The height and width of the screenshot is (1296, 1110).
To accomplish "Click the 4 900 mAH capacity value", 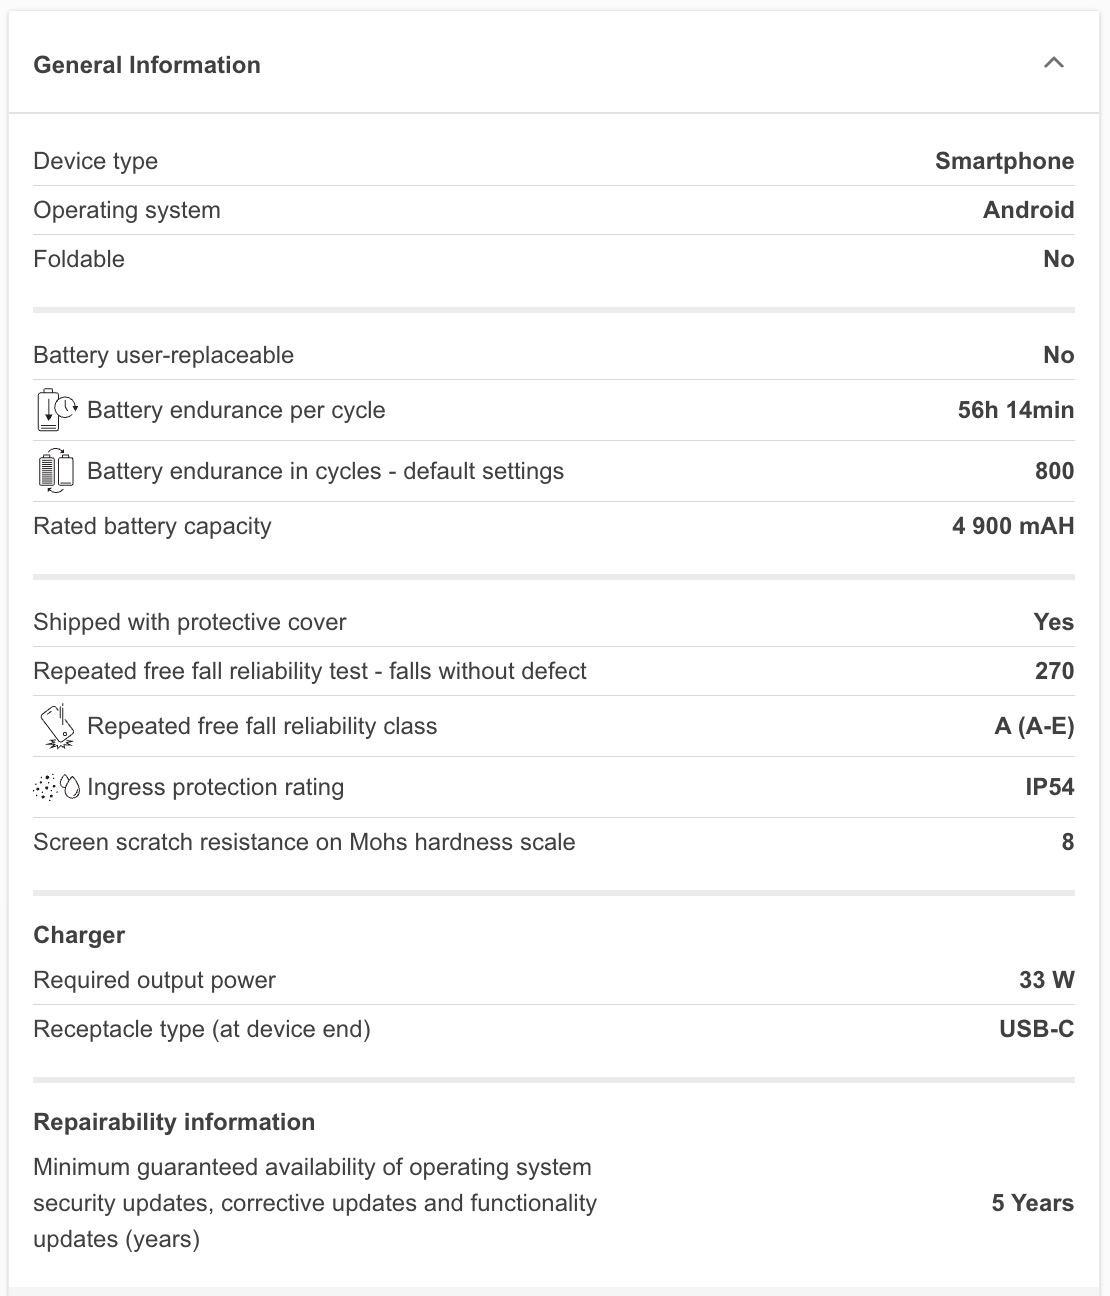I will [x=1012, y=526].
